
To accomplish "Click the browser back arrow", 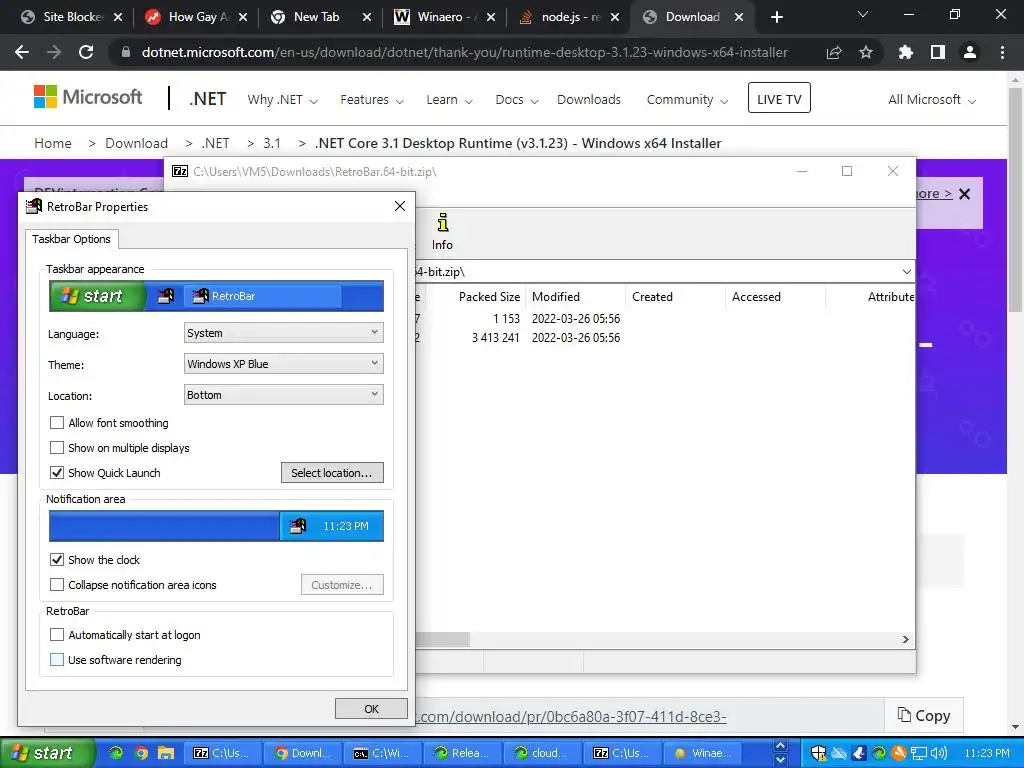I will [x=22, y=52].
